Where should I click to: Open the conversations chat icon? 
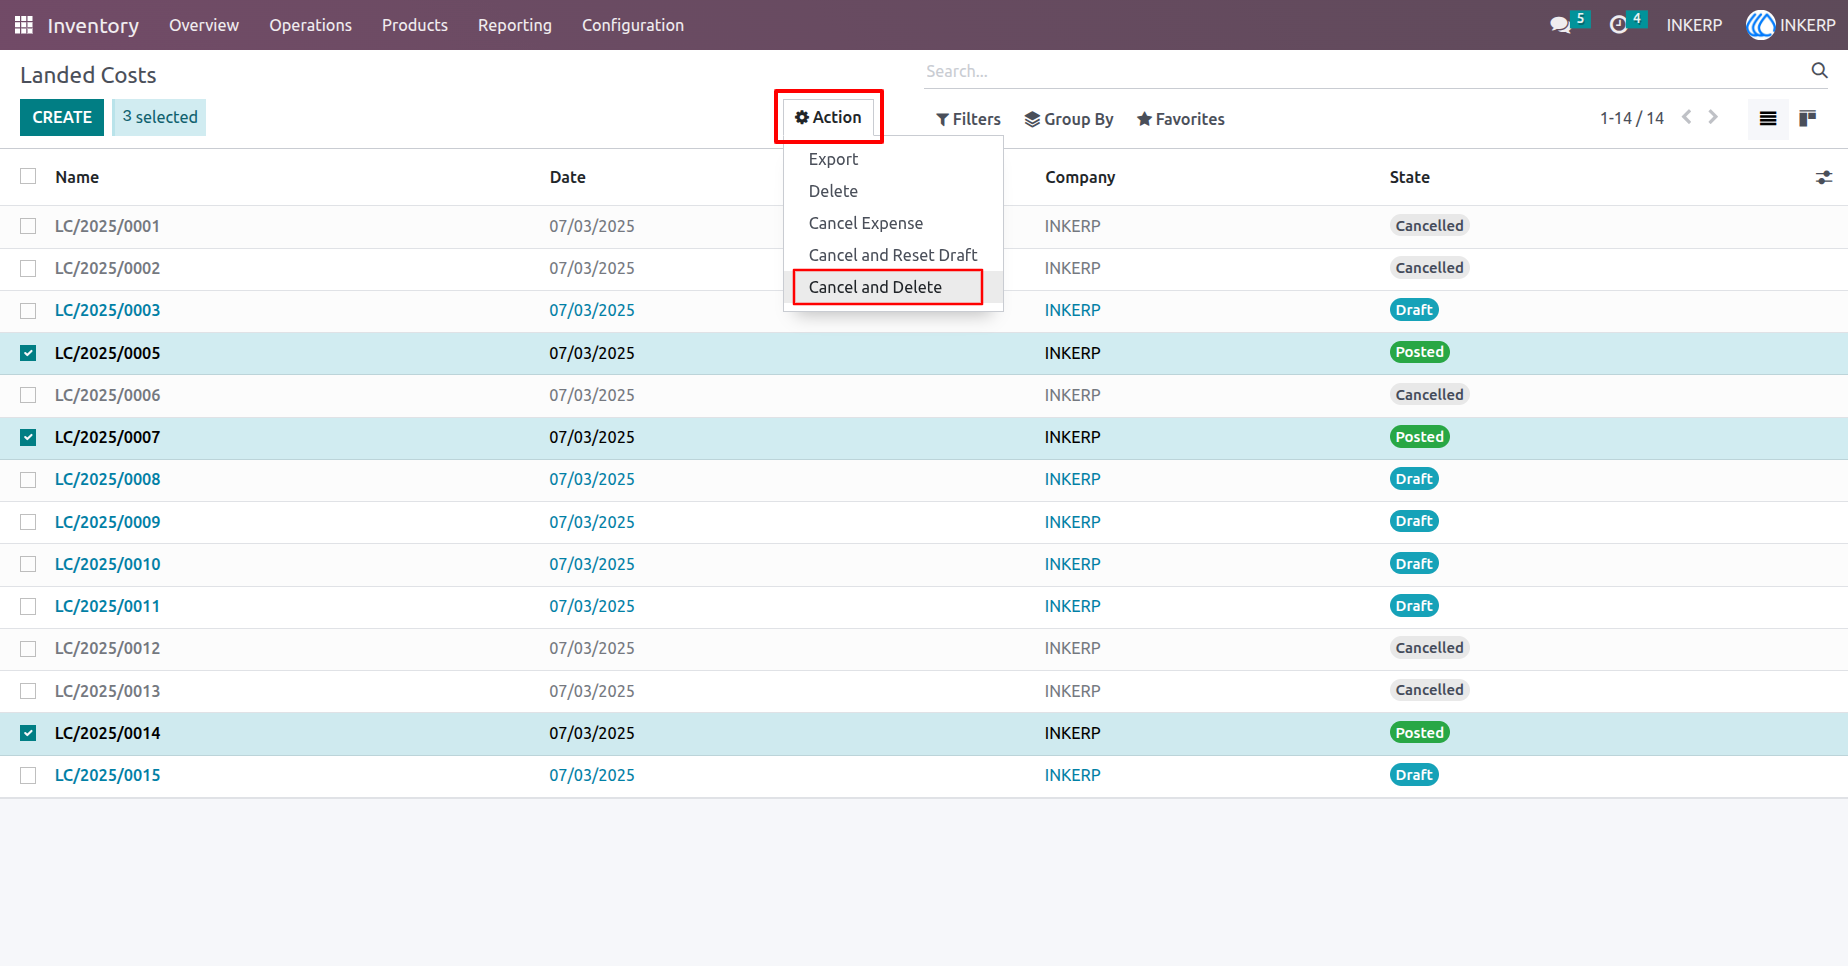point(1560,25)
